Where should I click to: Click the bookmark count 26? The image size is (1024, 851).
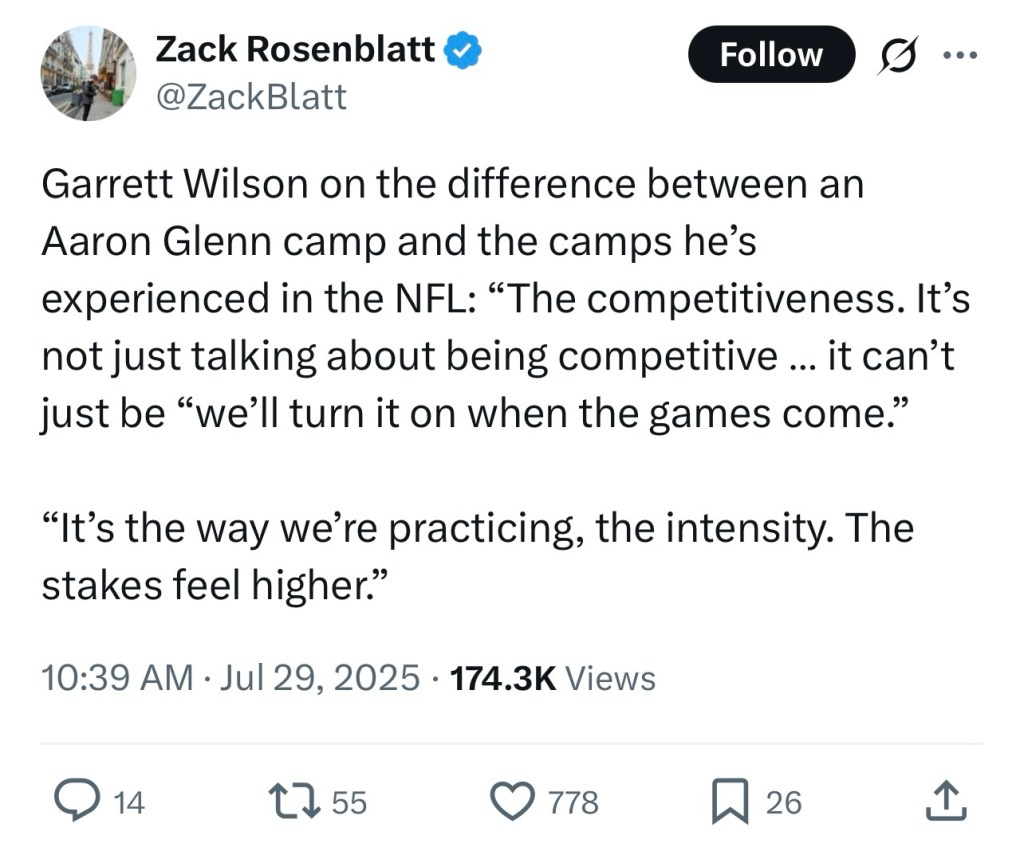click(784, 801)
